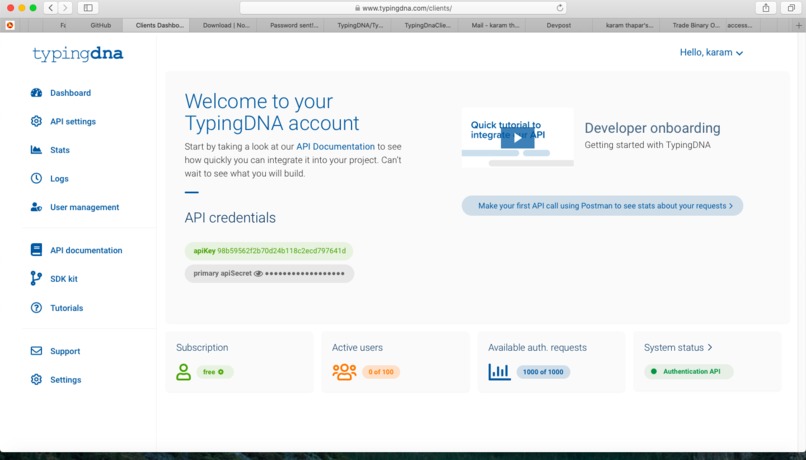Image resolution: width=806 pixels, height=460 pixels.
Task: Click the typingdna logo
Action: (x=78, y=54)
